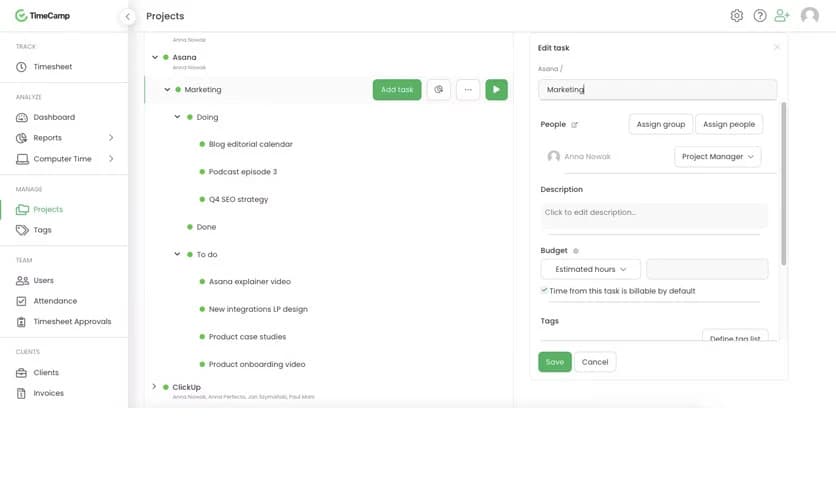Click the Edit task panel scrollbar
The width and height of the screenshot is (836, 484).
point(783,184)
